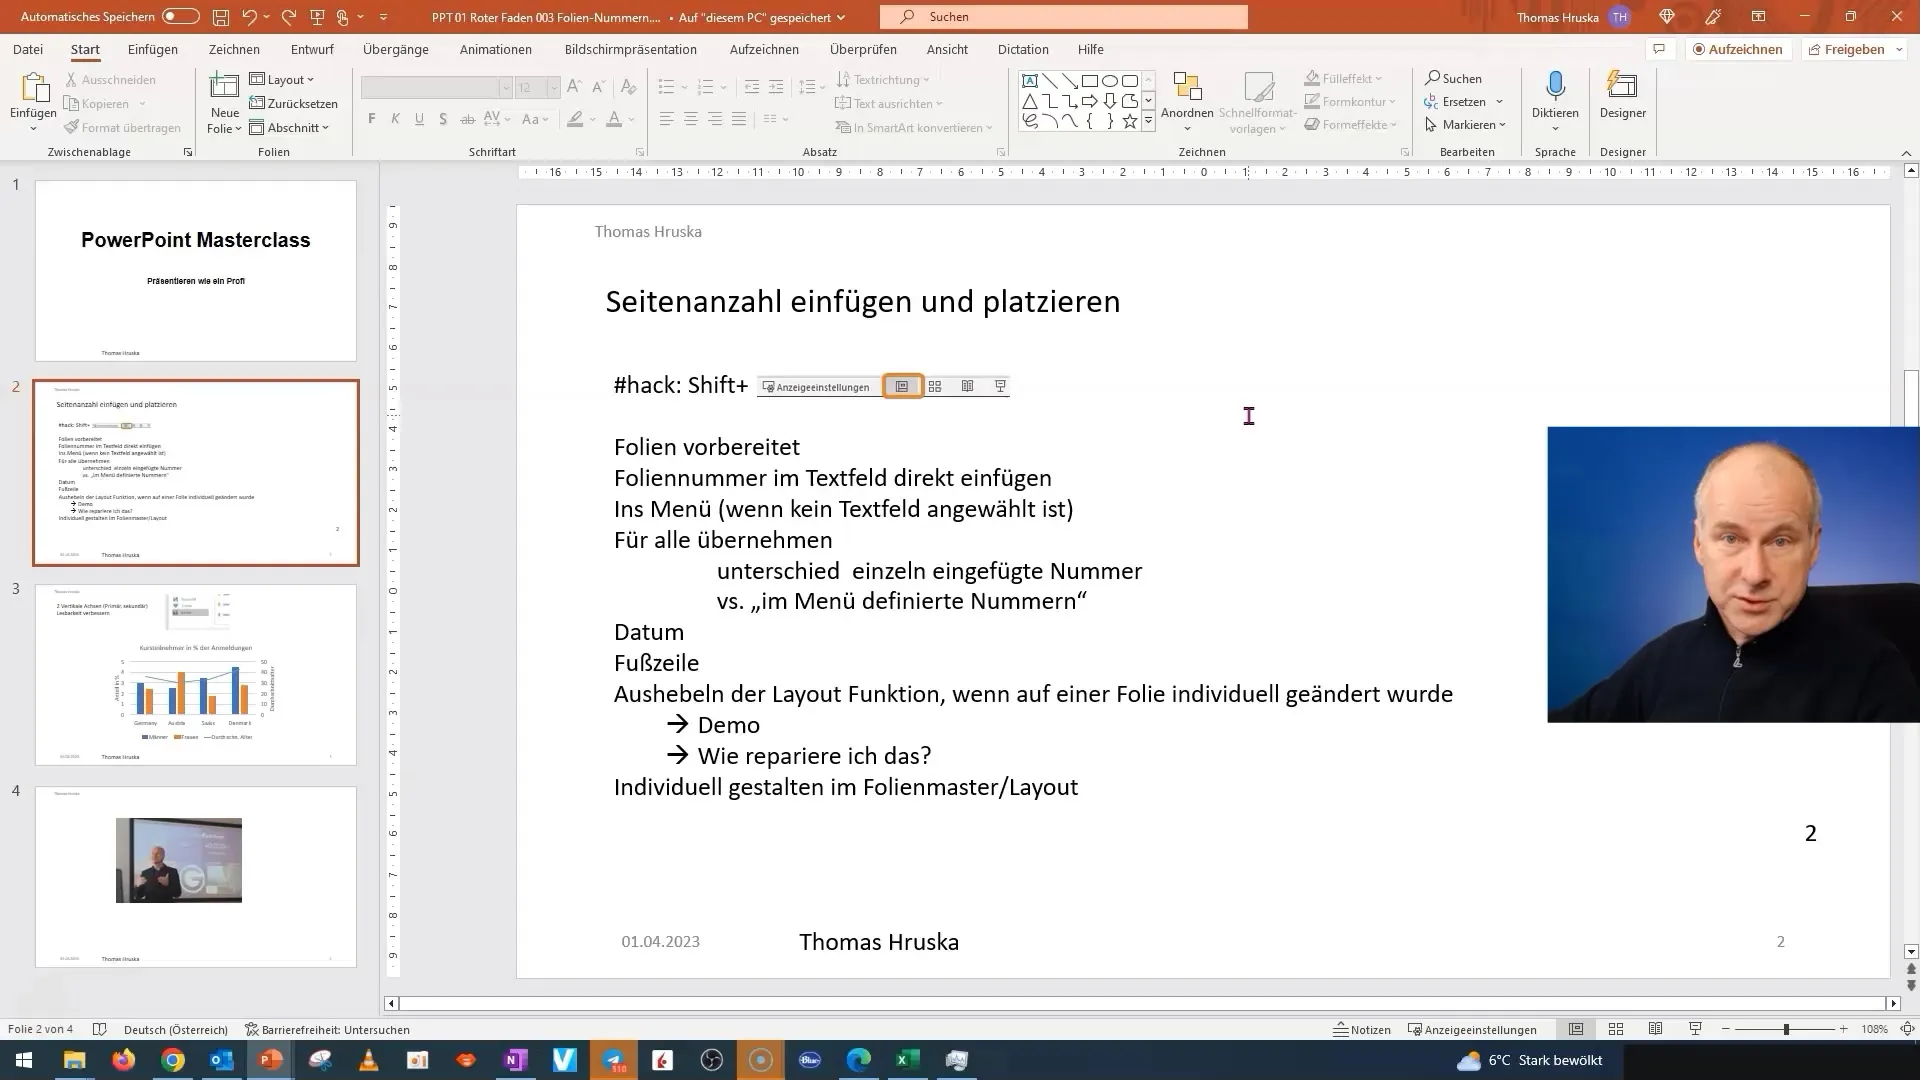Click Freigeben button in top right
1920x1080 pixels.
(x=1851, y=49)
